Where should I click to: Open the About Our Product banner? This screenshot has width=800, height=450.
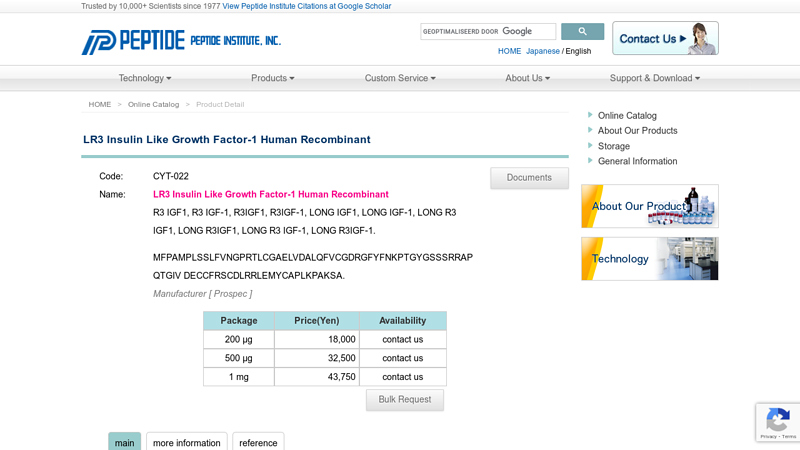(649, 206)
